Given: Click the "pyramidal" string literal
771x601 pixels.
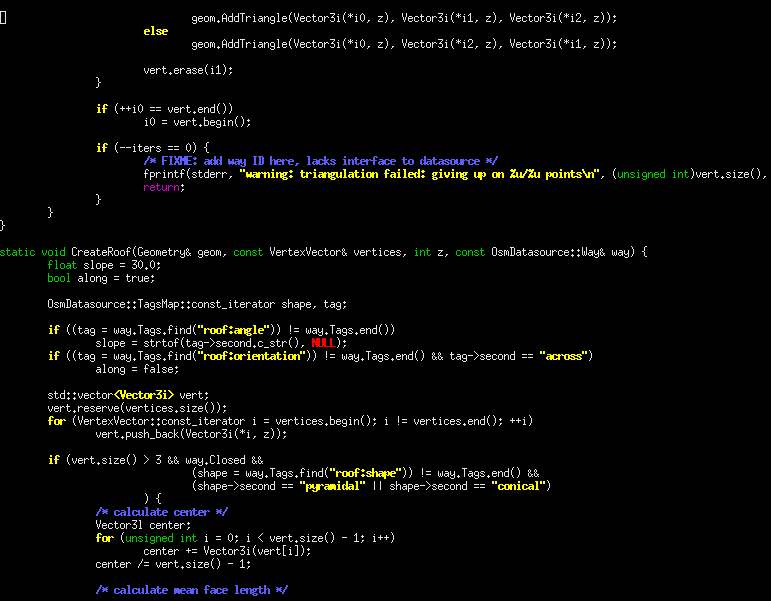Looking at the screenshot, I should point(326,486).
